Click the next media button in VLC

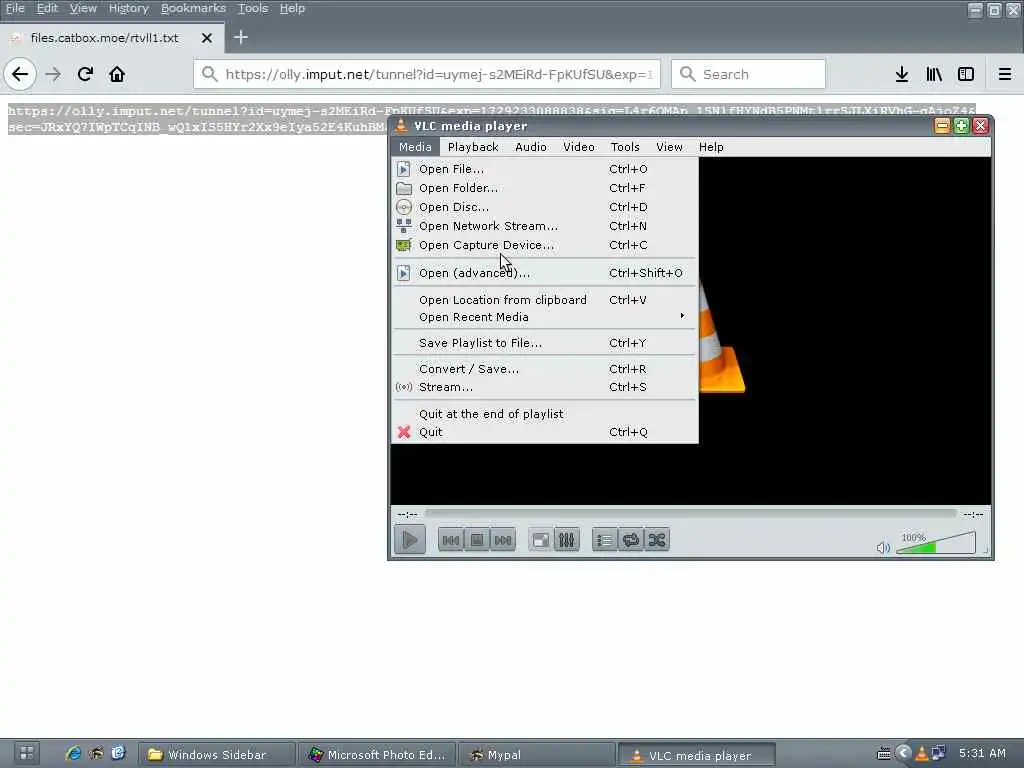pos(503,540)
